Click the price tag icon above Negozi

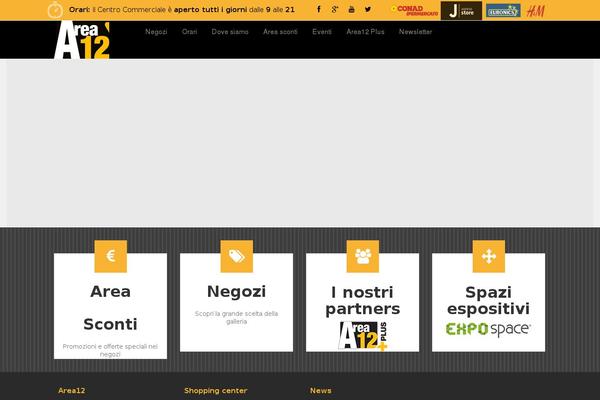(x=236, y=256)
